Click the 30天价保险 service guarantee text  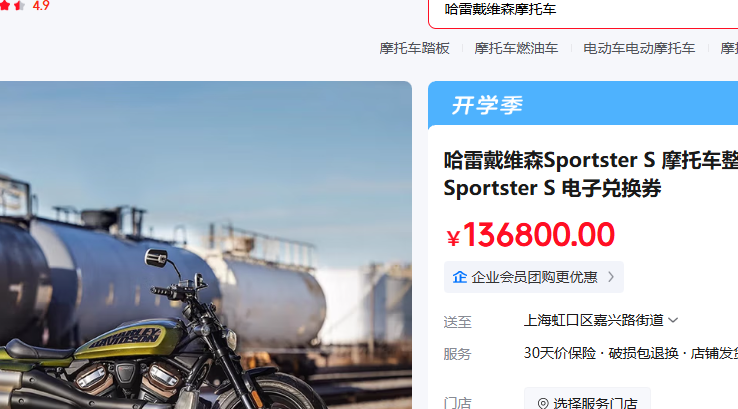tap(560, 353)
